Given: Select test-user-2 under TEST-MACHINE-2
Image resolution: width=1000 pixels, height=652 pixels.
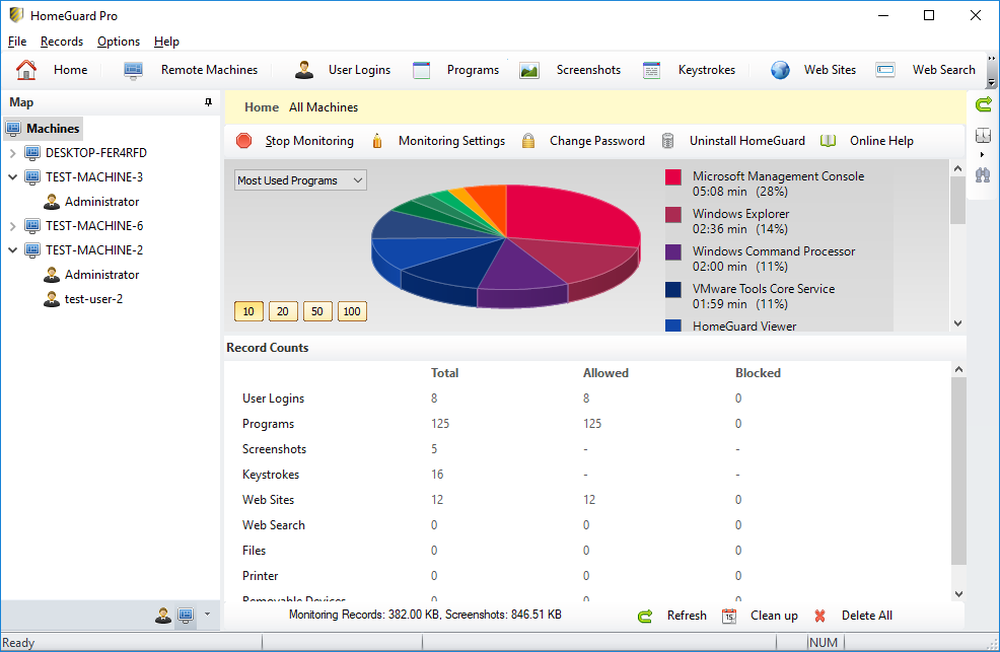Looking at the screenshot, I should [93, 299].
